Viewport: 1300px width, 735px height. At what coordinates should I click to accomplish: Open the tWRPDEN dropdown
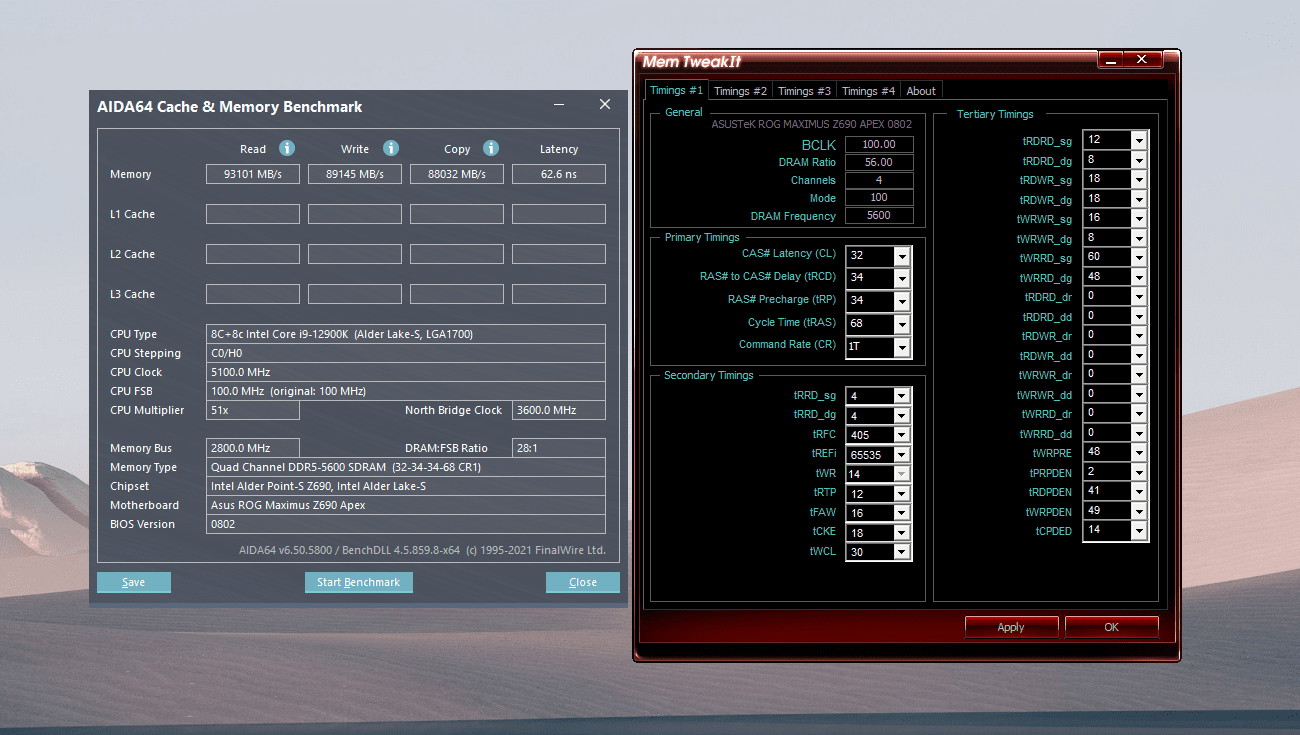[x=1139, y=511]
